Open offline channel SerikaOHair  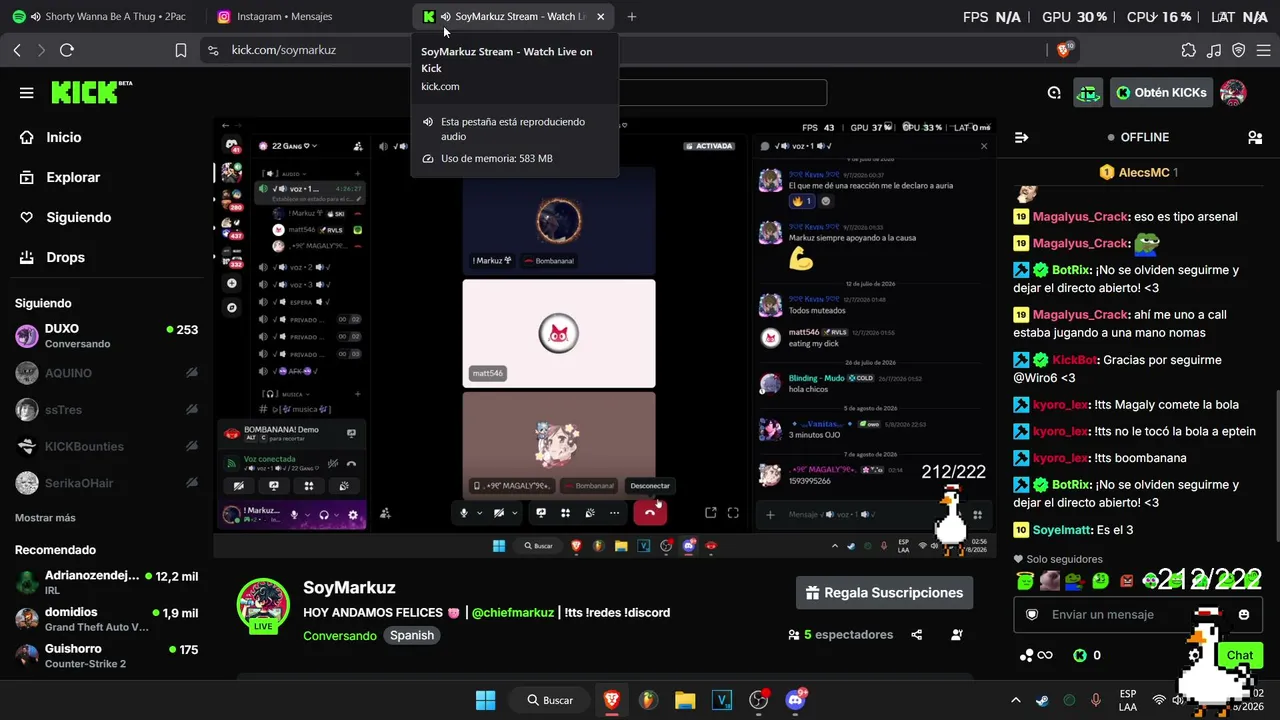point(106,483)
